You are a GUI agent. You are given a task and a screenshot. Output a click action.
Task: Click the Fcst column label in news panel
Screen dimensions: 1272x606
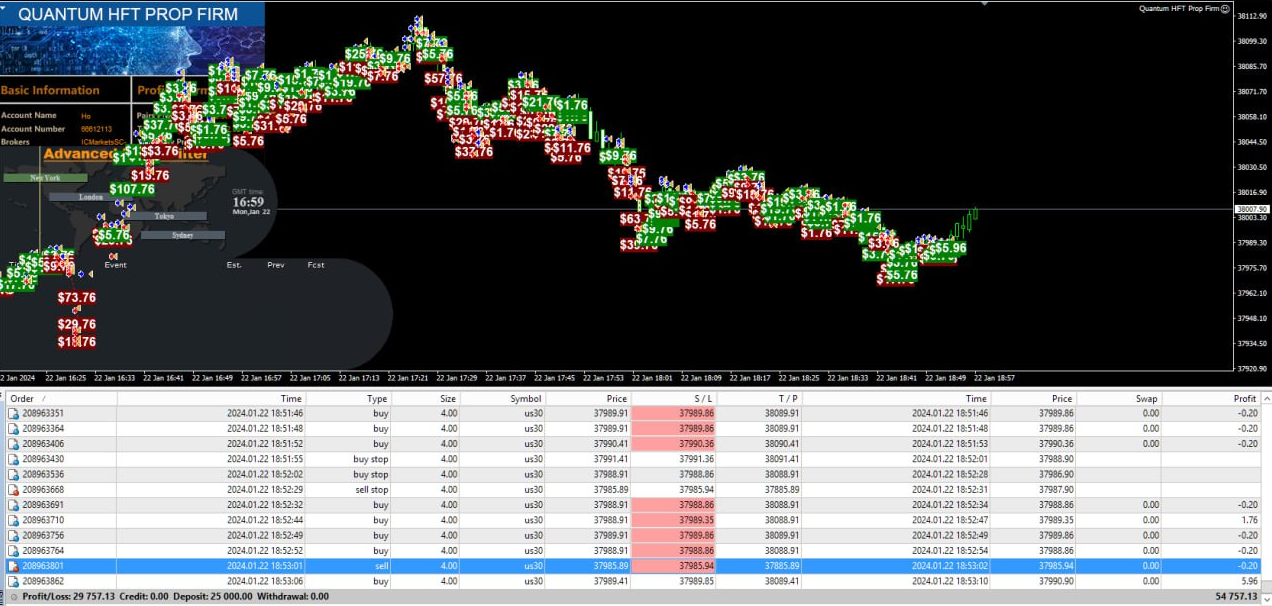click(x=316, y=265)
